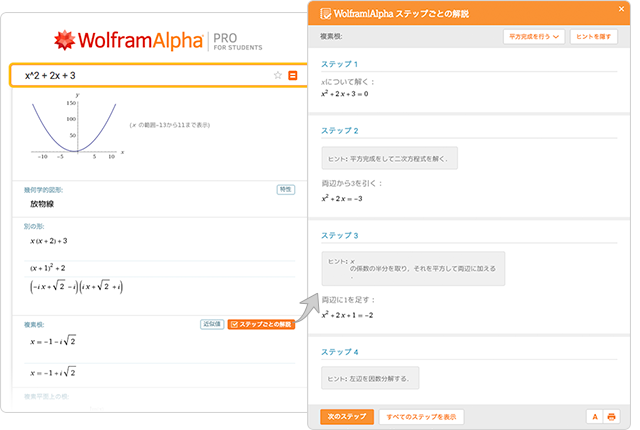
Task: Click the orange ステップごとの解説 button
Action: (x=261, y=324)
